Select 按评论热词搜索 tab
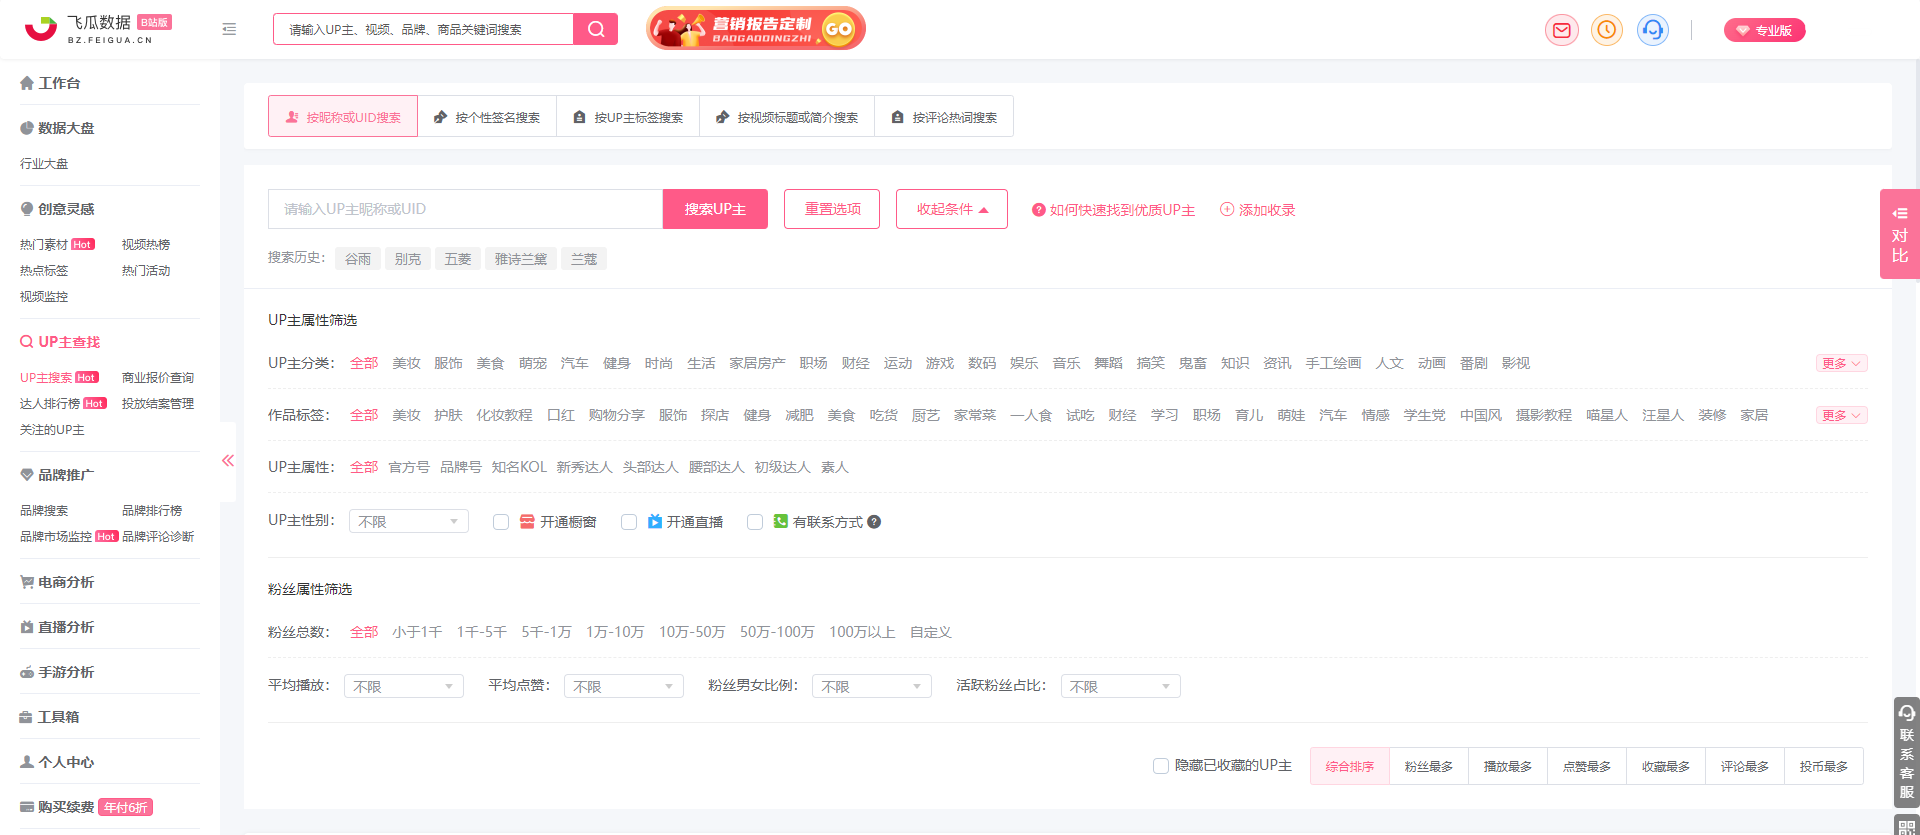The height and width of the screenshot is (835, 1920). (x=944, y=116)
